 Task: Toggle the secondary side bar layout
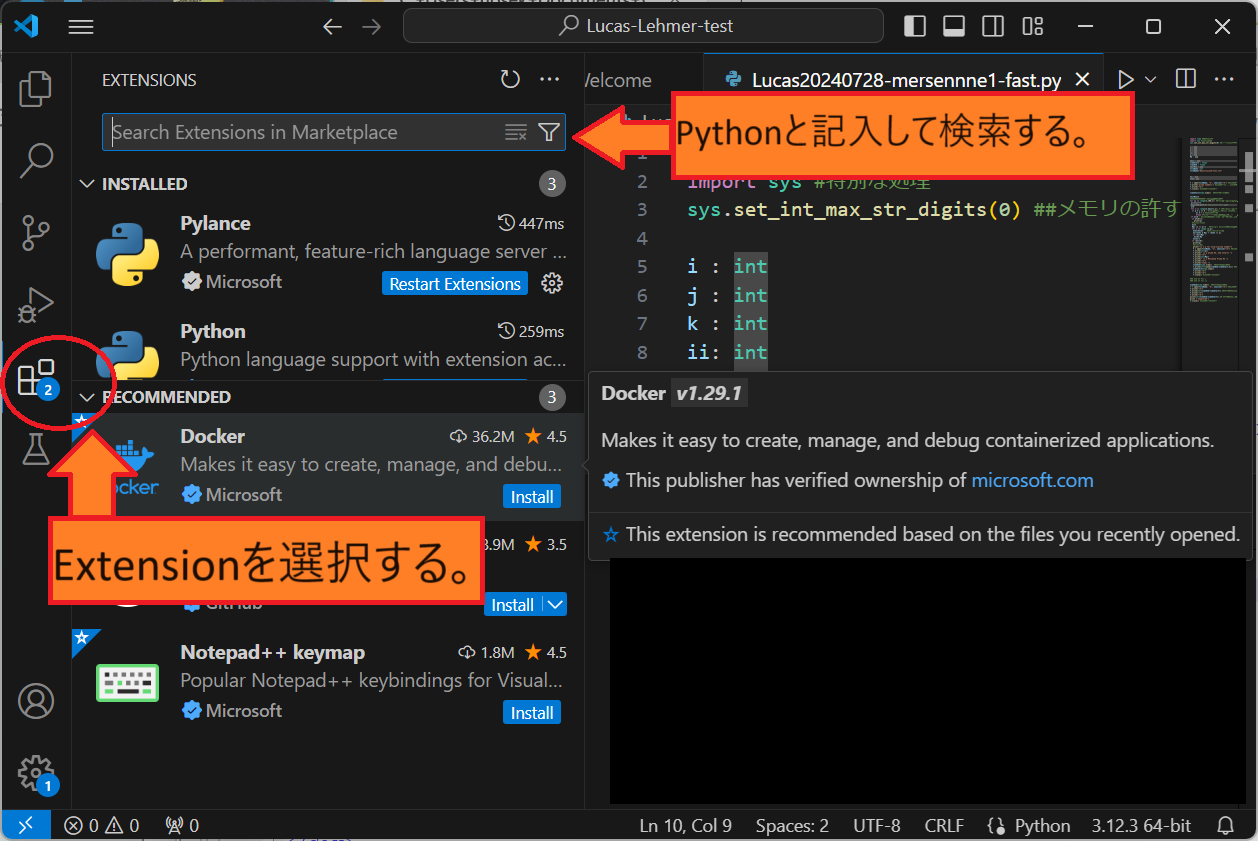tap(993, 27)
